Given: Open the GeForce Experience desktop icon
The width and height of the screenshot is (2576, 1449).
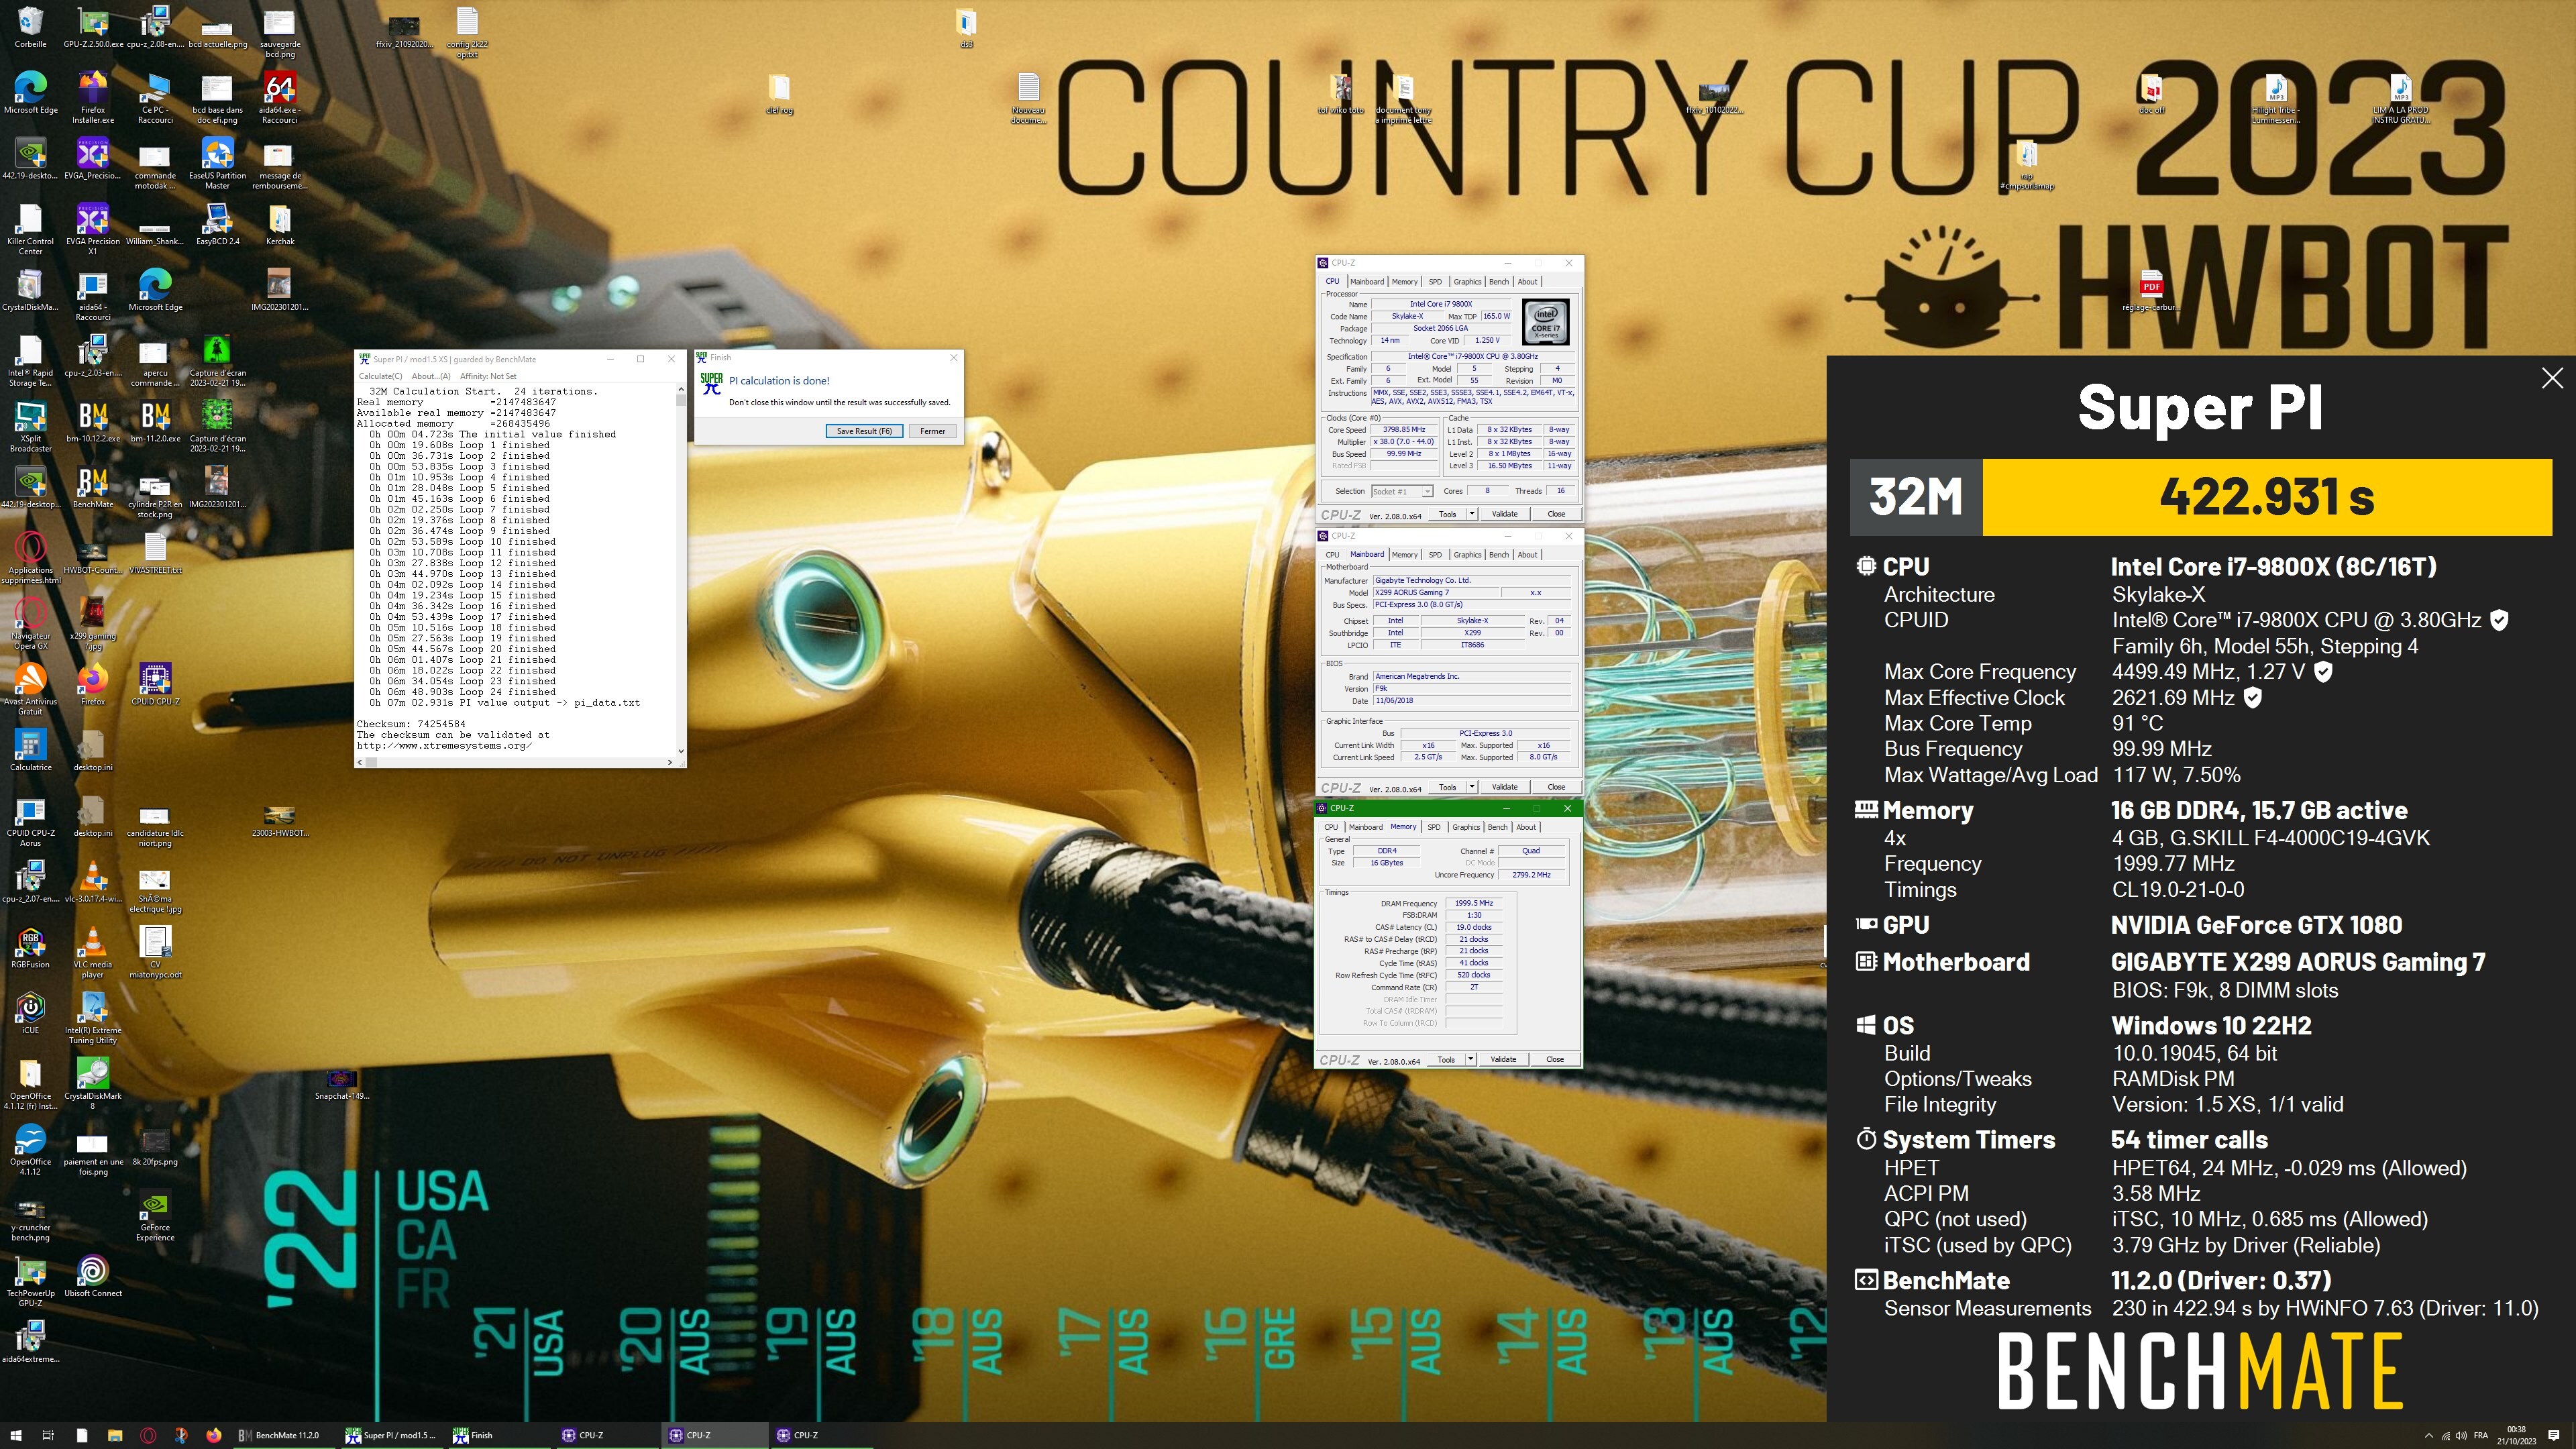Looking at the screenshot, I should click(x=154, y=1206).
